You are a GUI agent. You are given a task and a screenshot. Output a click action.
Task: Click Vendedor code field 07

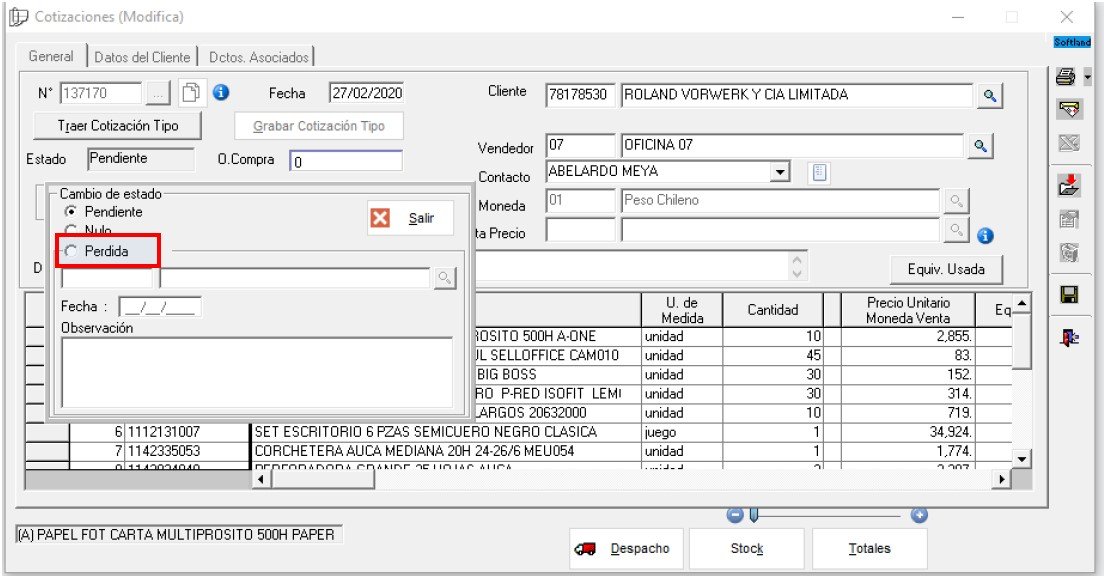580,146
